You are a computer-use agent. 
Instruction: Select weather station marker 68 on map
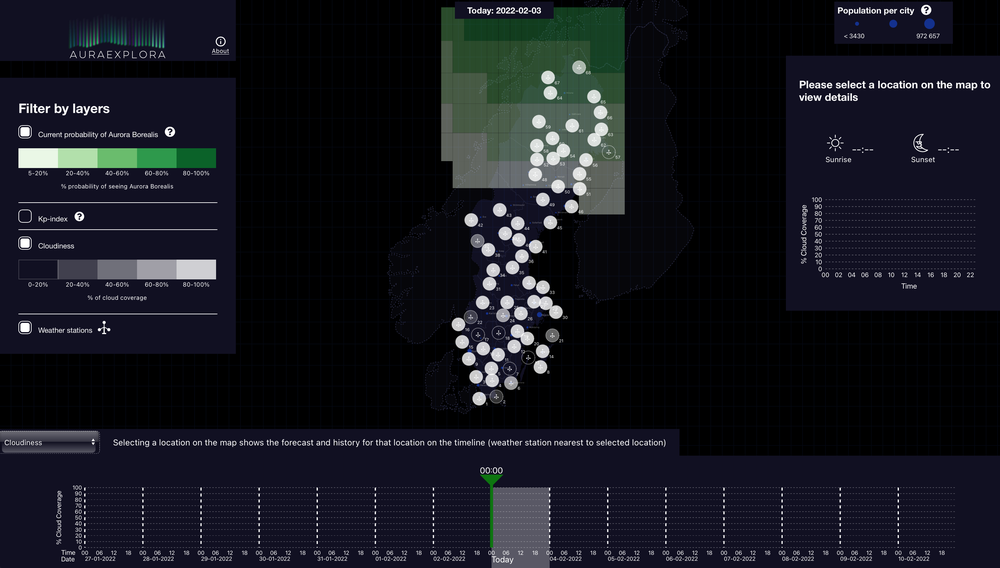pyautogui.click(x=579, y=67)
